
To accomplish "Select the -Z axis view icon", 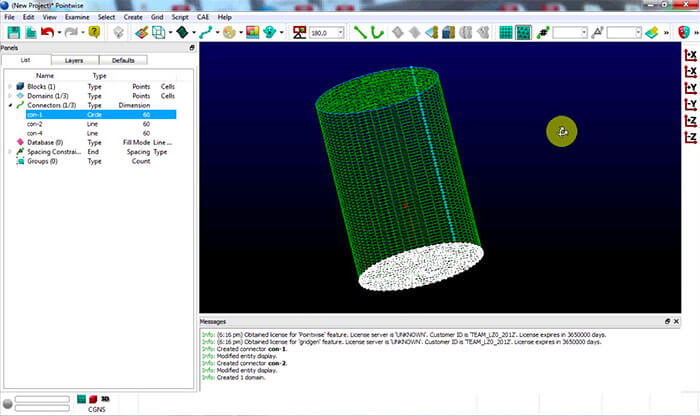I will point(689,138).
